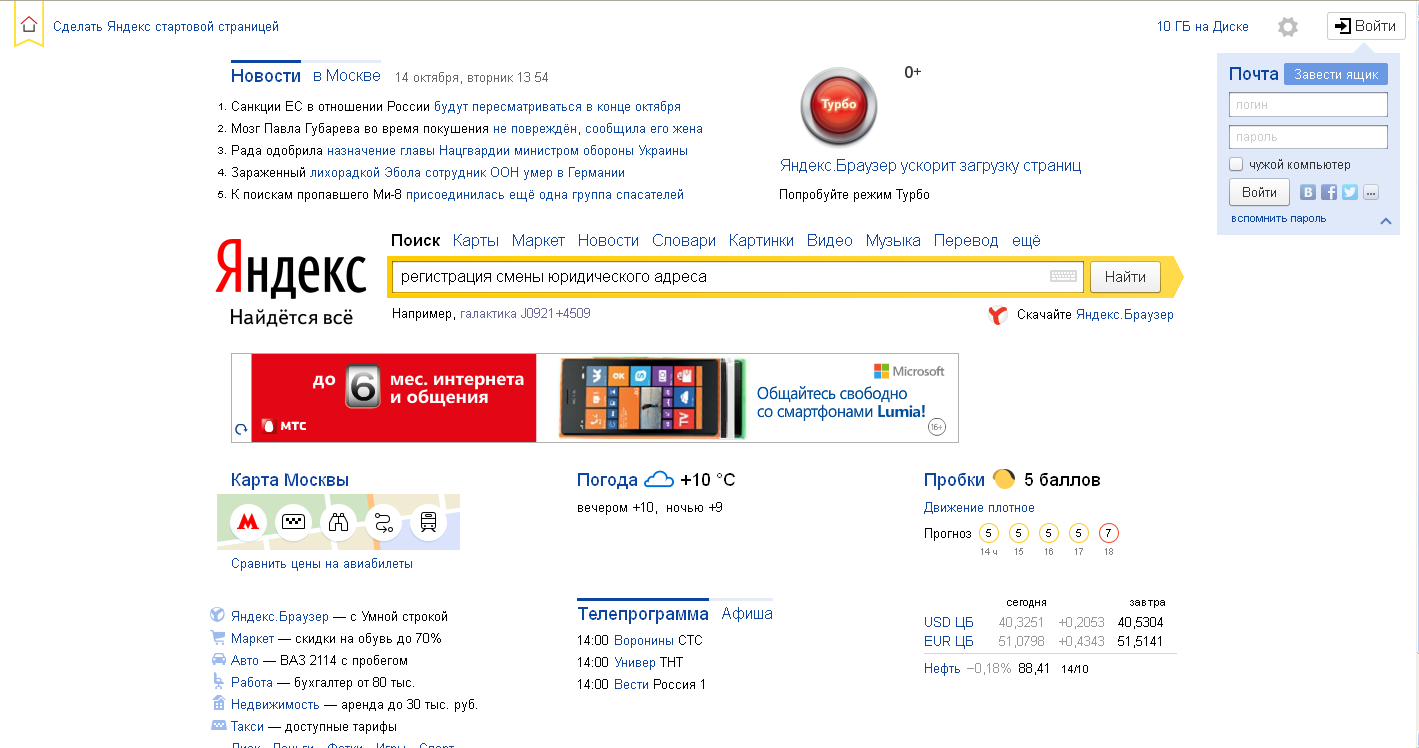
Task: Open the Lumia smartphone ad banner
Action: coord(749,397)
